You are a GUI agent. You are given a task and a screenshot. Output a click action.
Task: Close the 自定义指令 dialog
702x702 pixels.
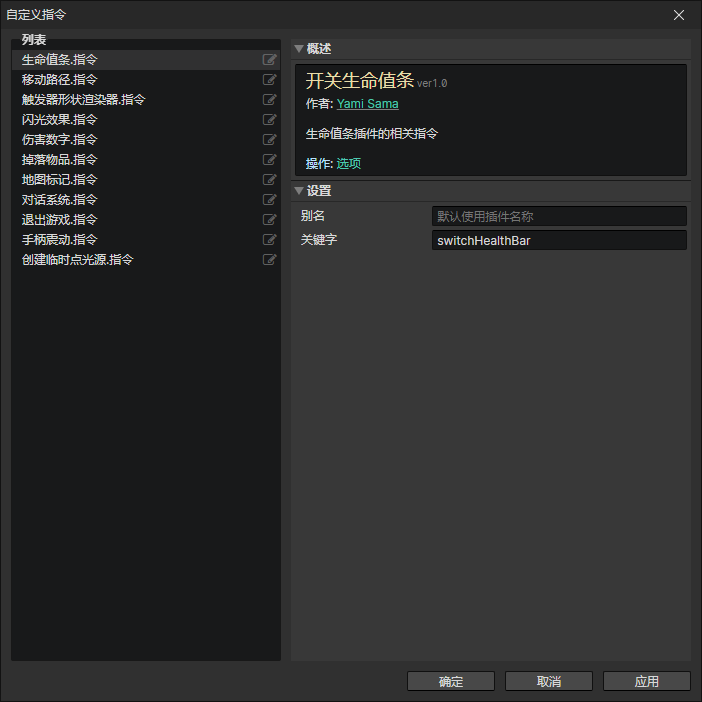(679, 15)
